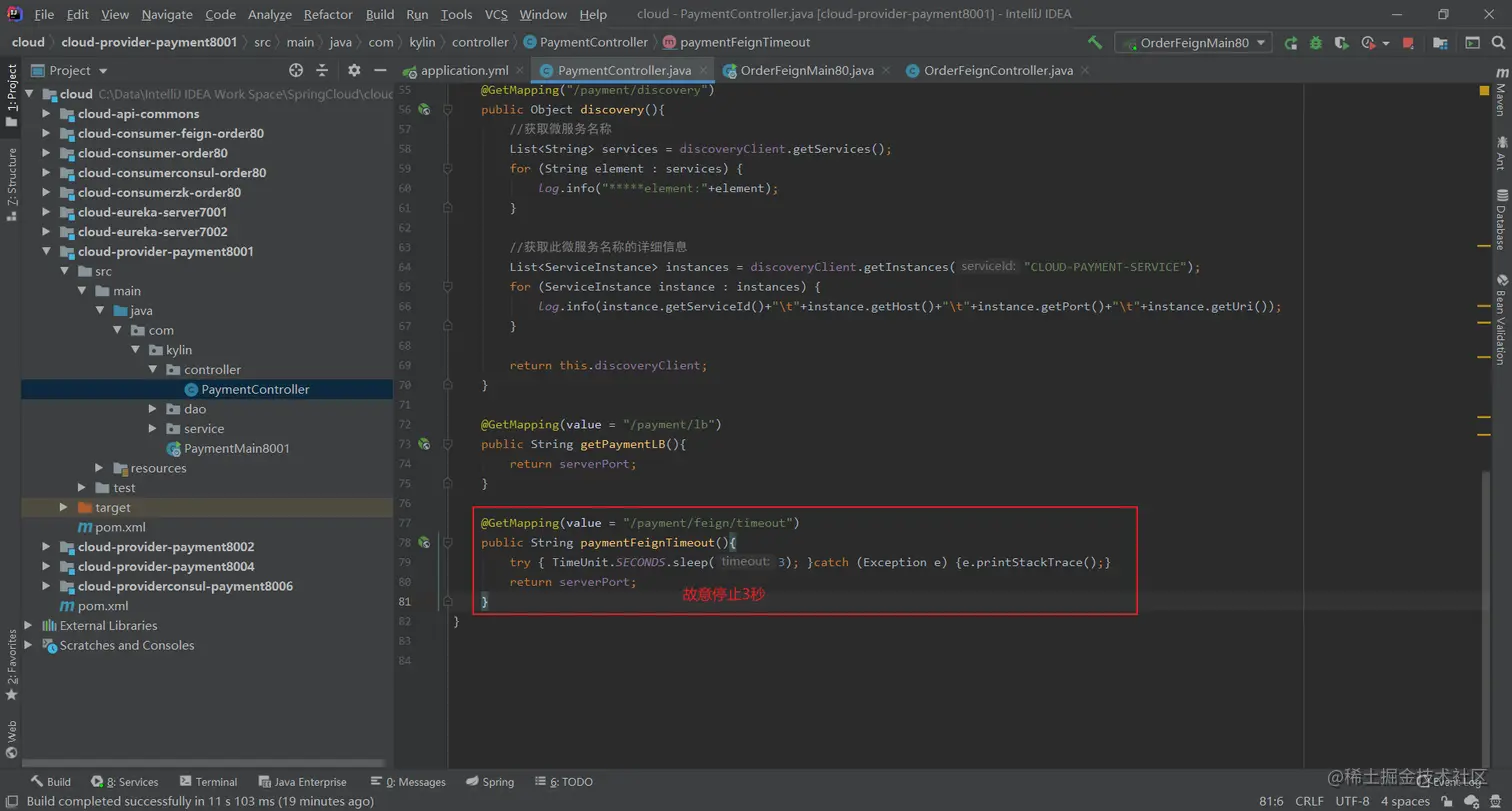The width and height of the screenshot is (1512, 811).
Task: Close the OrderFeignController.java tab
Action: pyautogui.click(x=1084, y=71)
